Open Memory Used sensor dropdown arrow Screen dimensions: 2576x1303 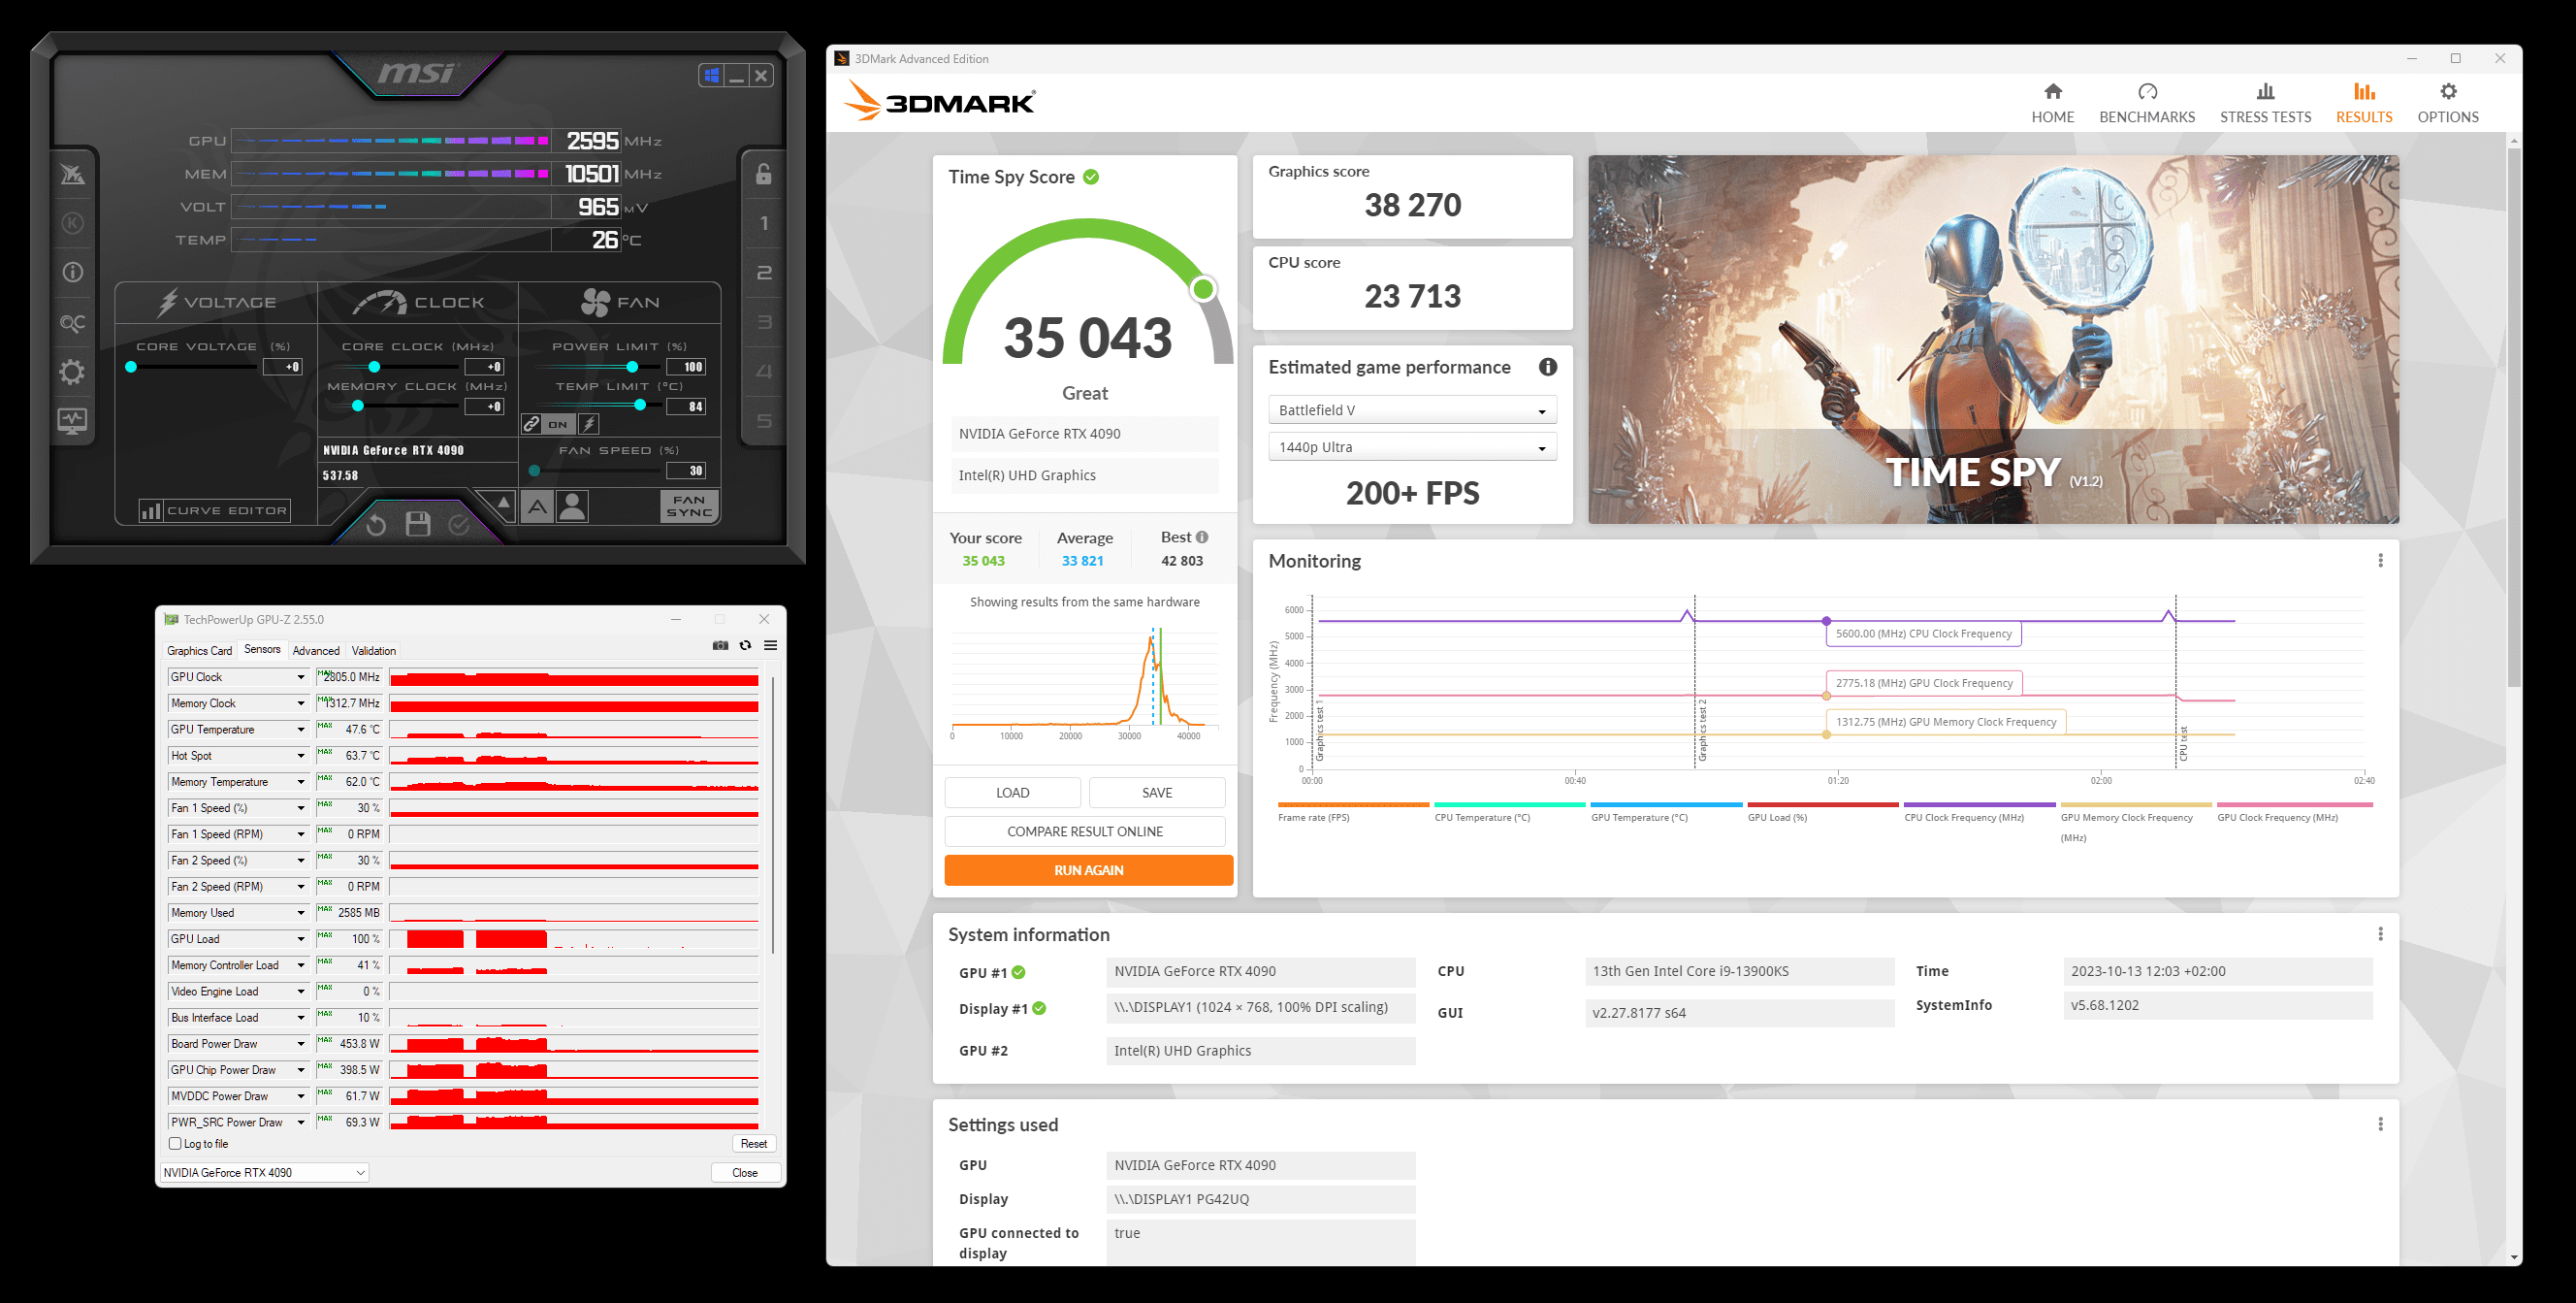point(300,913)
